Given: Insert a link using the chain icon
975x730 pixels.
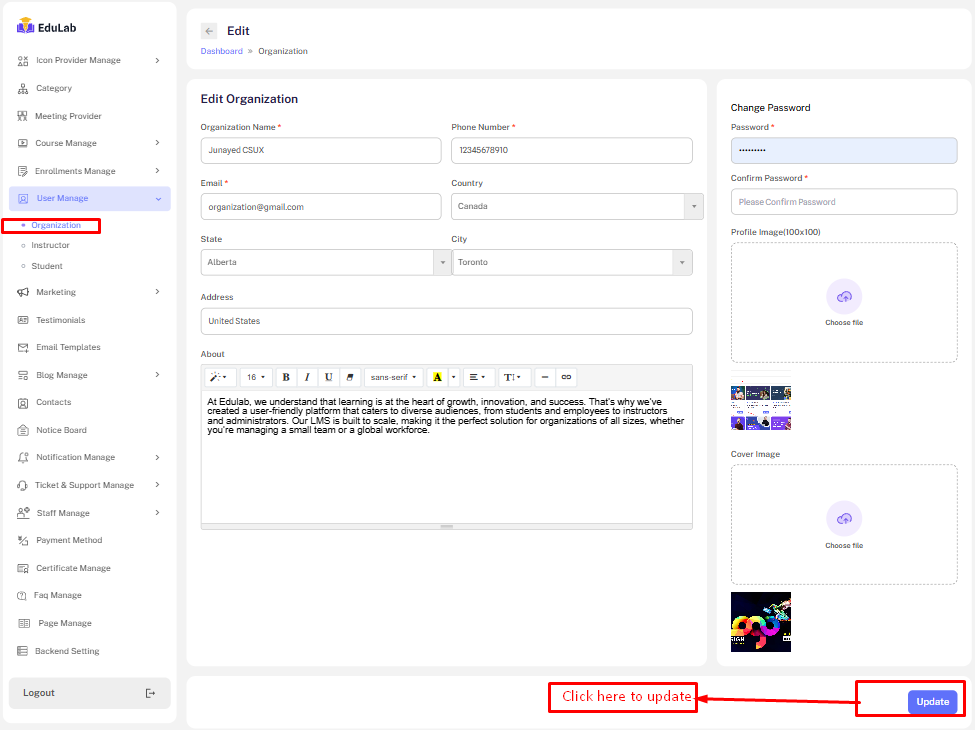Looking at the screenshot, I should coord(566,377).
